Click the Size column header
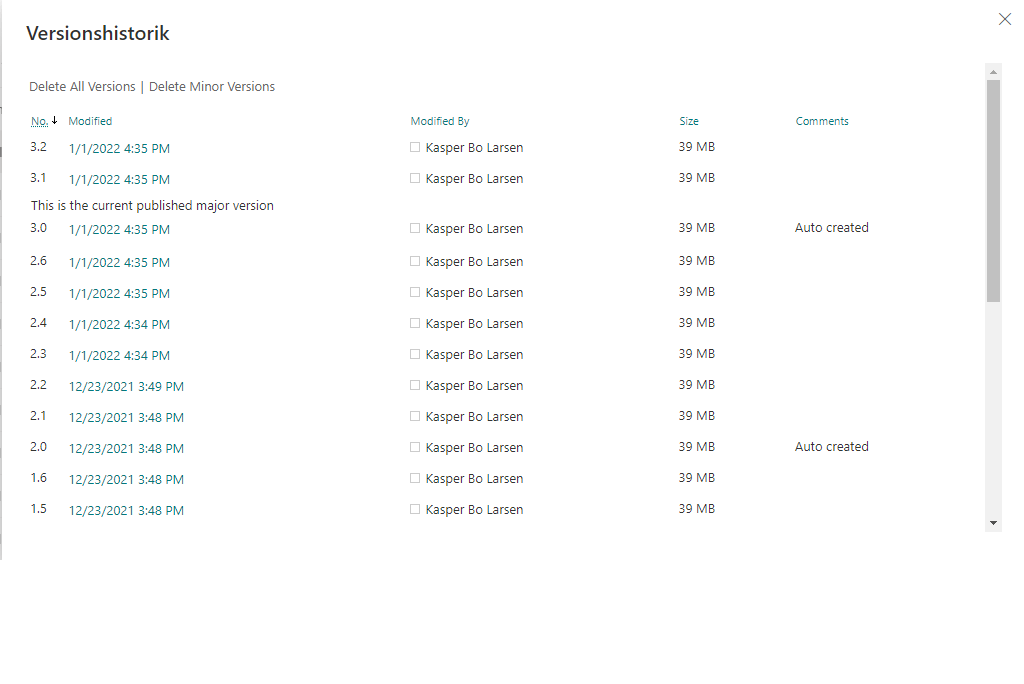The image size is (1024, 684). coord(688,120)
